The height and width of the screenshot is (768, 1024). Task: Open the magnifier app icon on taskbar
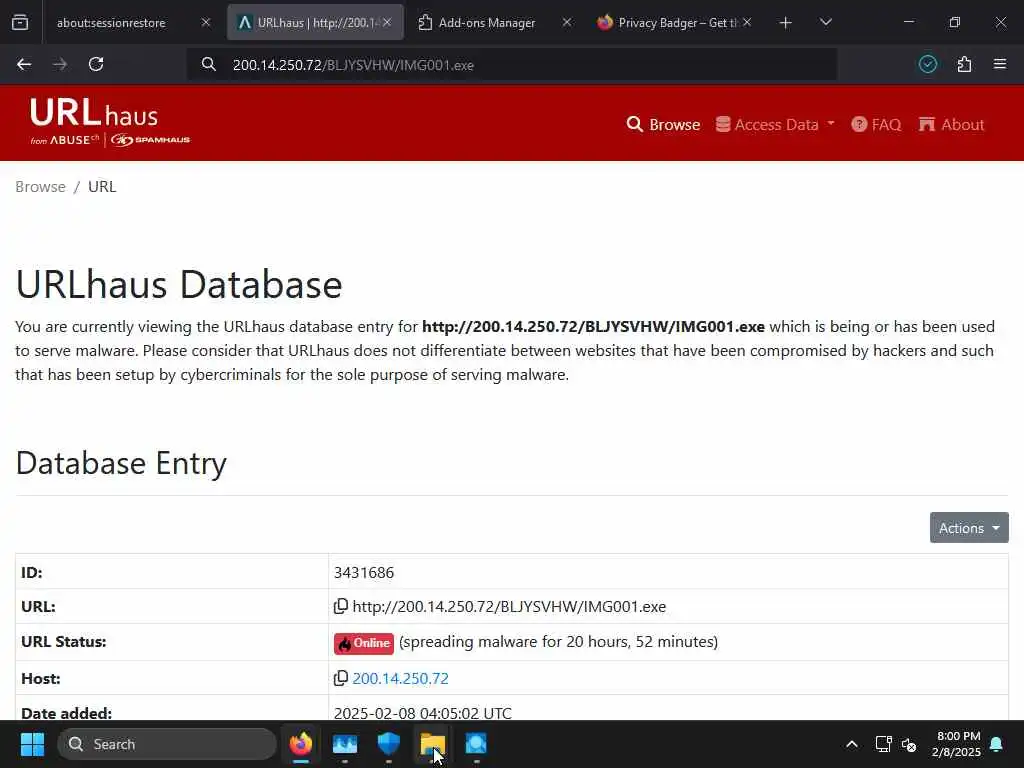tap(476, 744)
